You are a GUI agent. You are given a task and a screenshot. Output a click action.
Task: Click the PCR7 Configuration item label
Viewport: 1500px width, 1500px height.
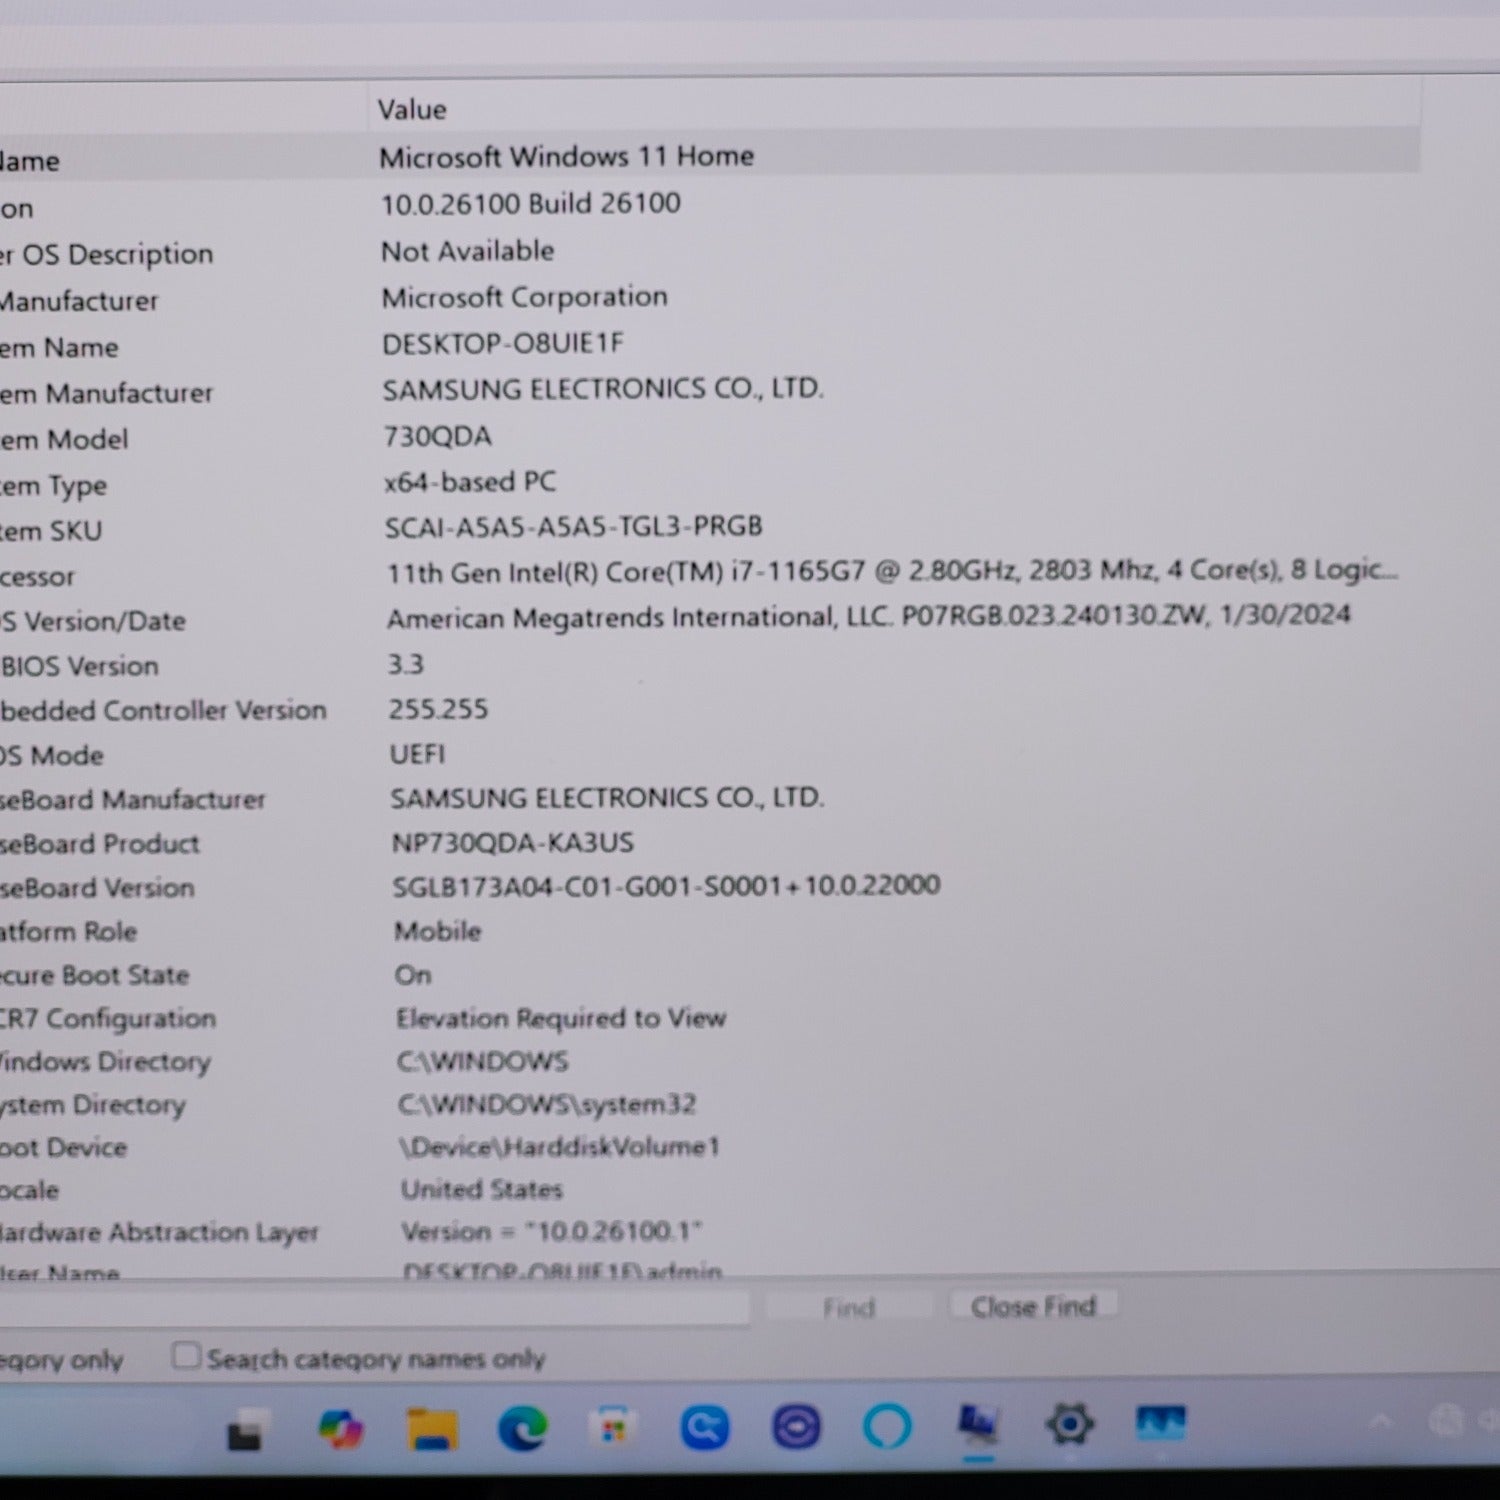point(108,1019)
